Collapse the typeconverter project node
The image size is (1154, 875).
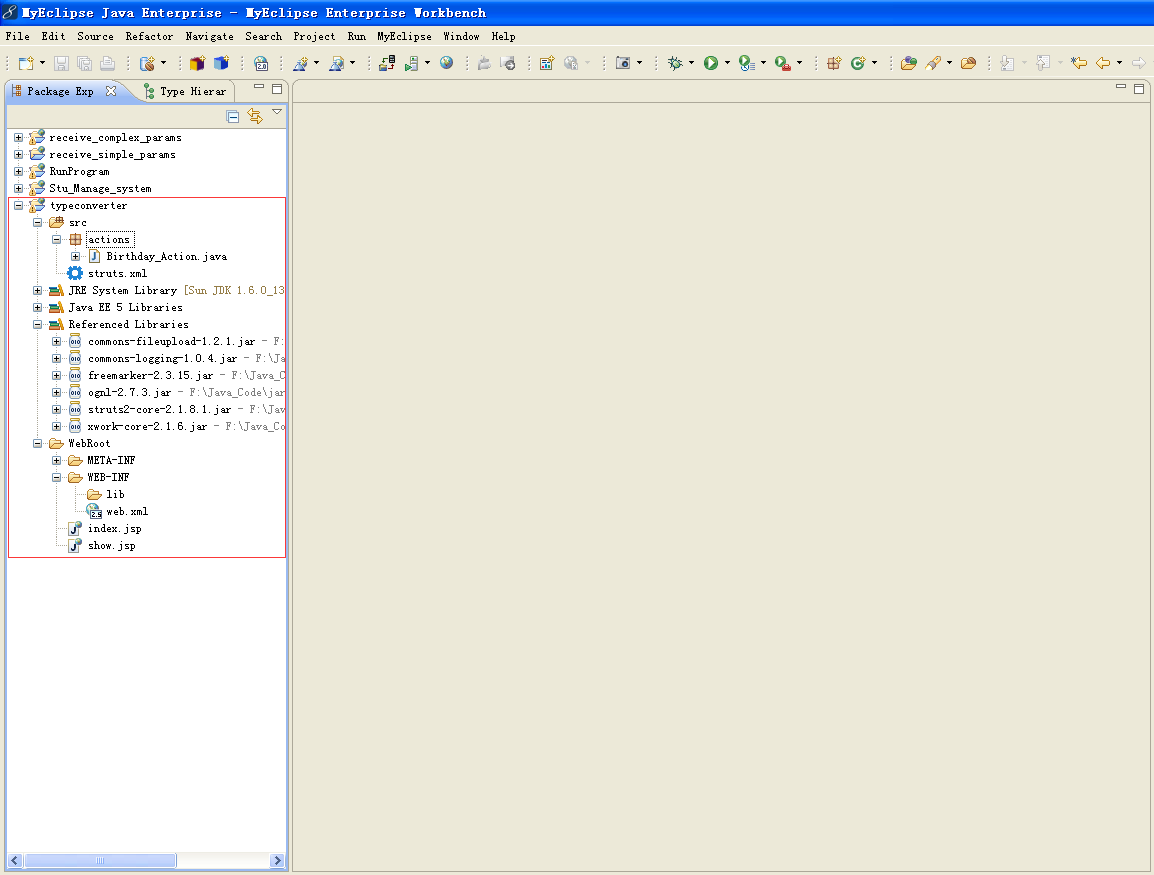18,206
